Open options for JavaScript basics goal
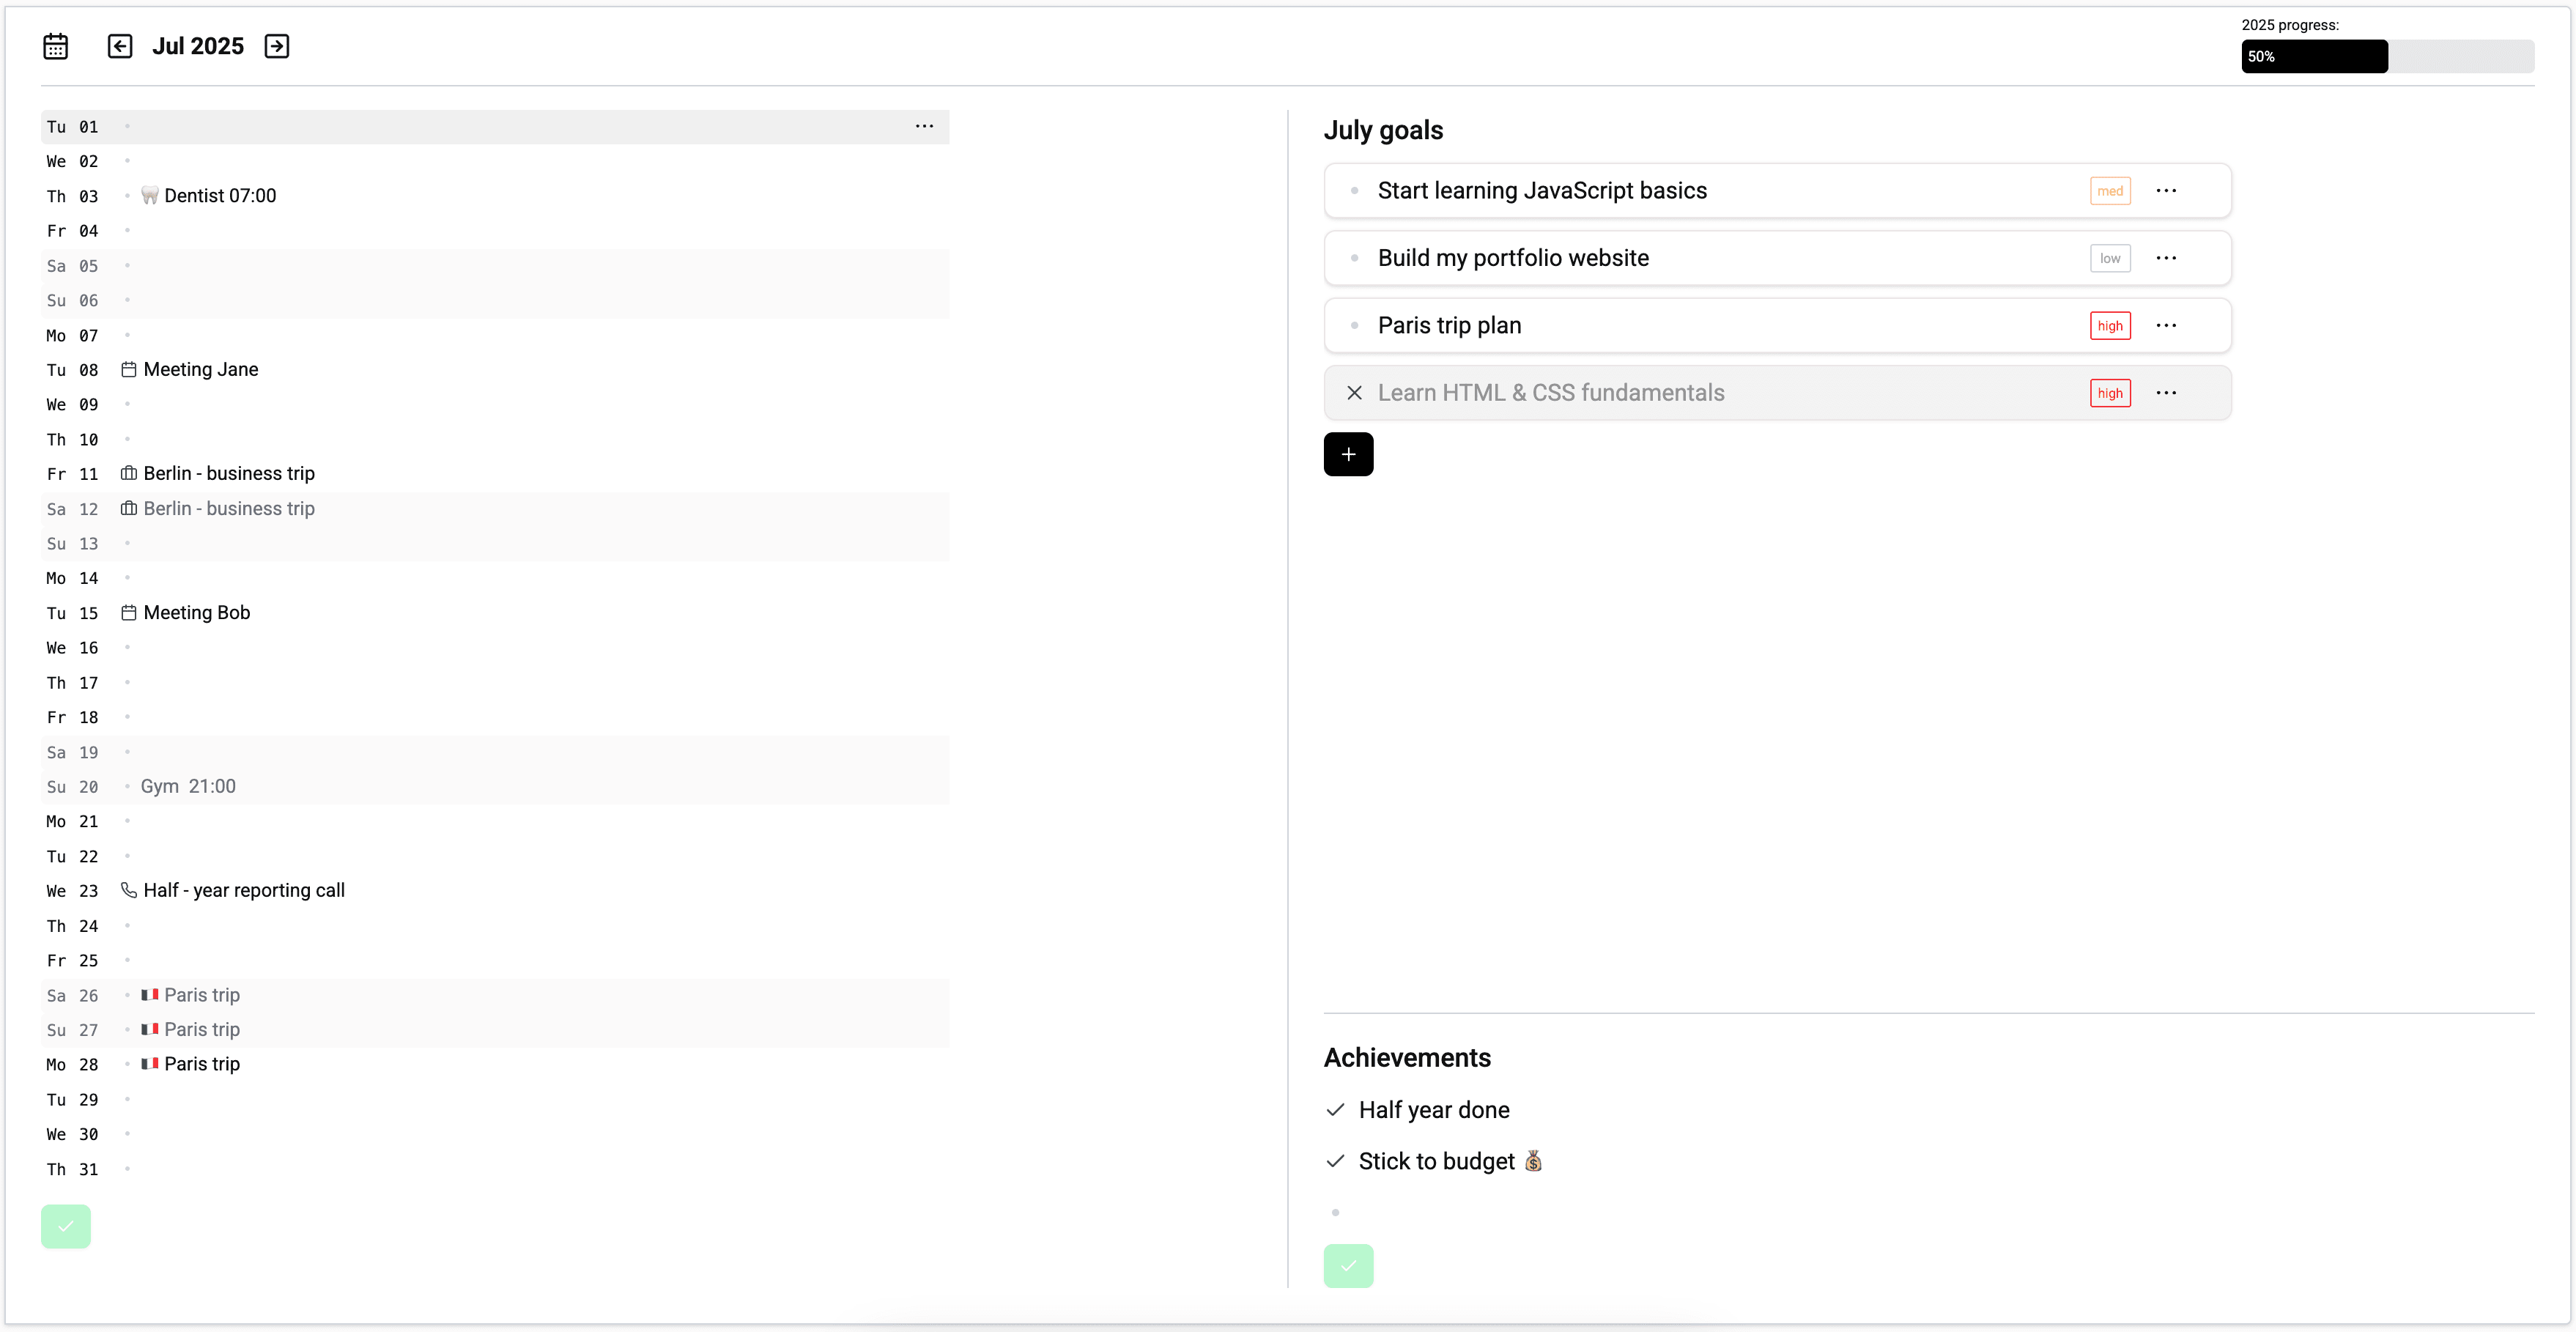2576x1332 pixels. click(2166, 190)
